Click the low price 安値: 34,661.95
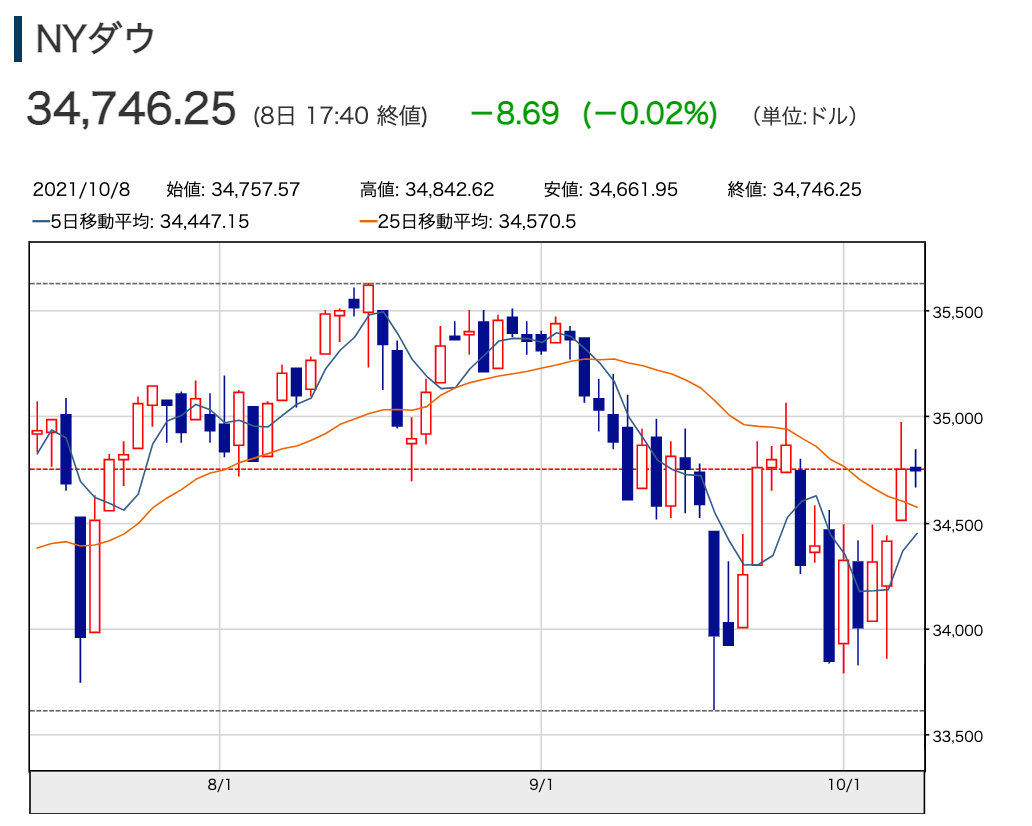Screen dimensions: 1032x826 (x=610, y=190)
